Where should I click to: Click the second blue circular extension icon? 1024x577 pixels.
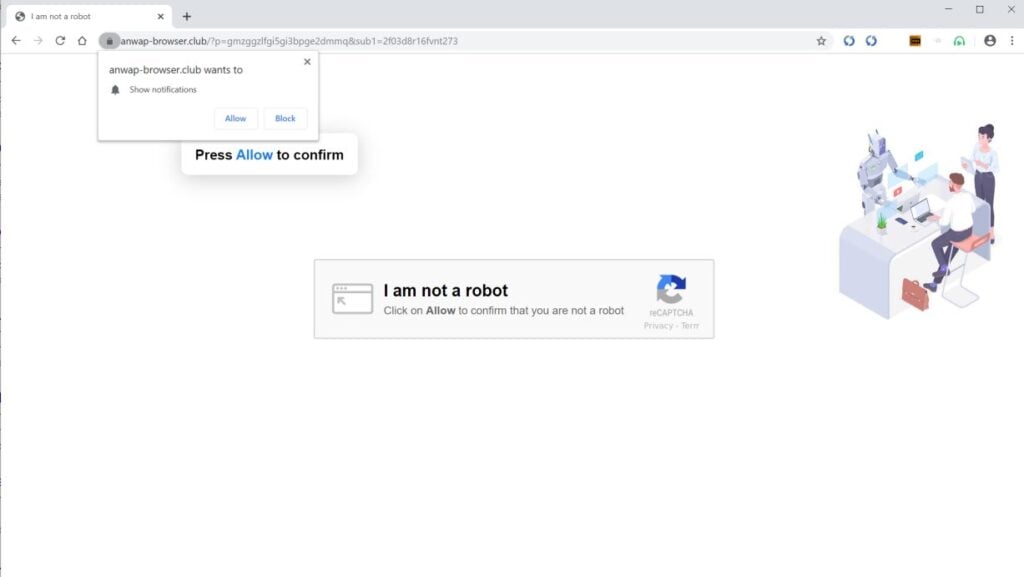(870, 41)
